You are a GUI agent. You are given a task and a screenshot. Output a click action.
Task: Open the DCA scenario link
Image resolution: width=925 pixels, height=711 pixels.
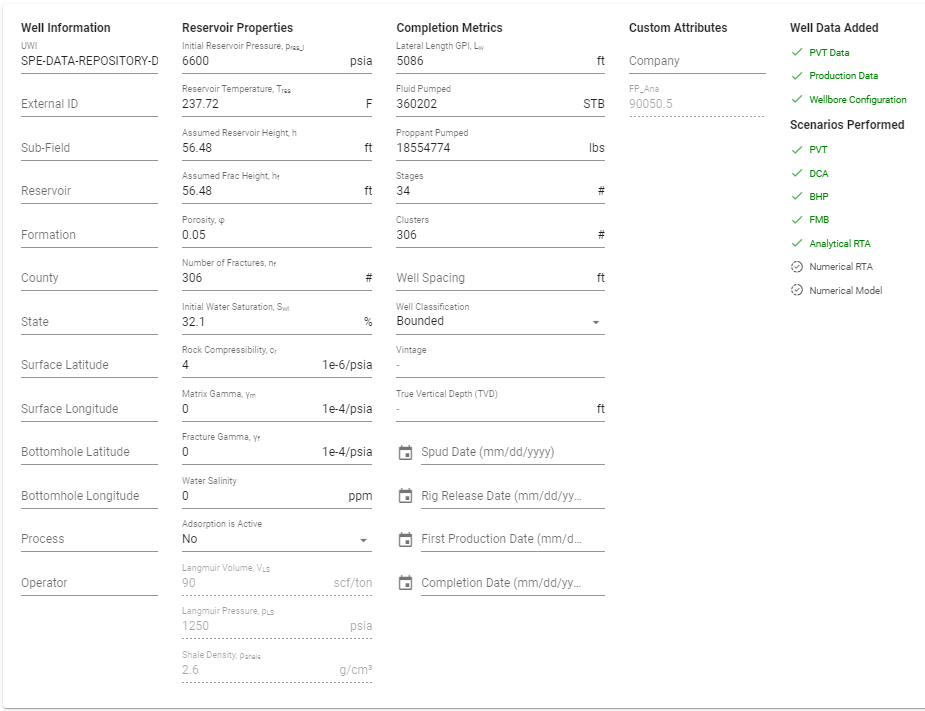click(818, 173)
